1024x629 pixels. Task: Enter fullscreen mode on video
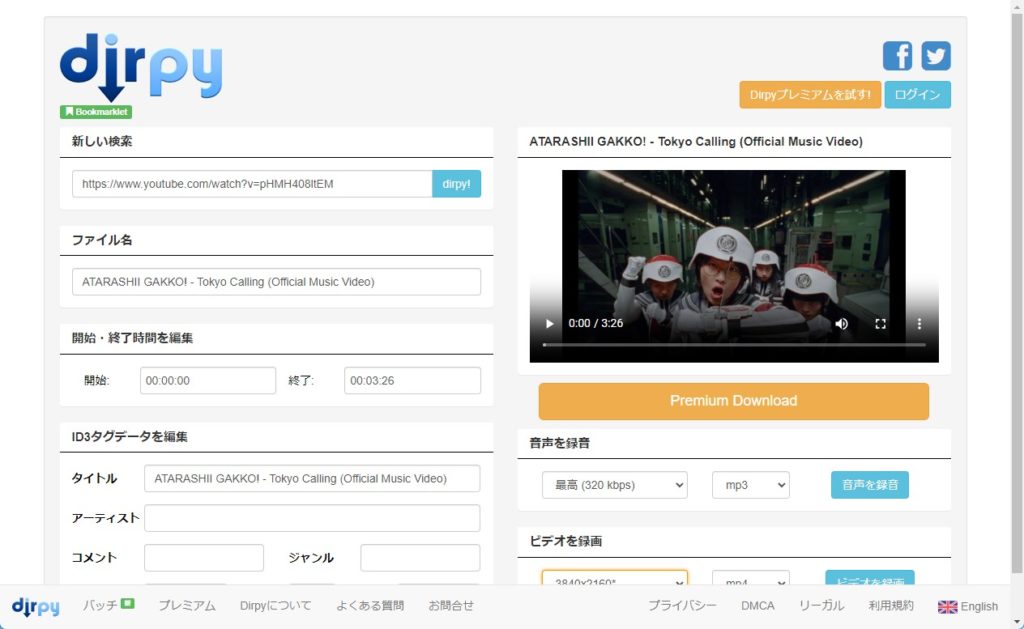(881, 324)
